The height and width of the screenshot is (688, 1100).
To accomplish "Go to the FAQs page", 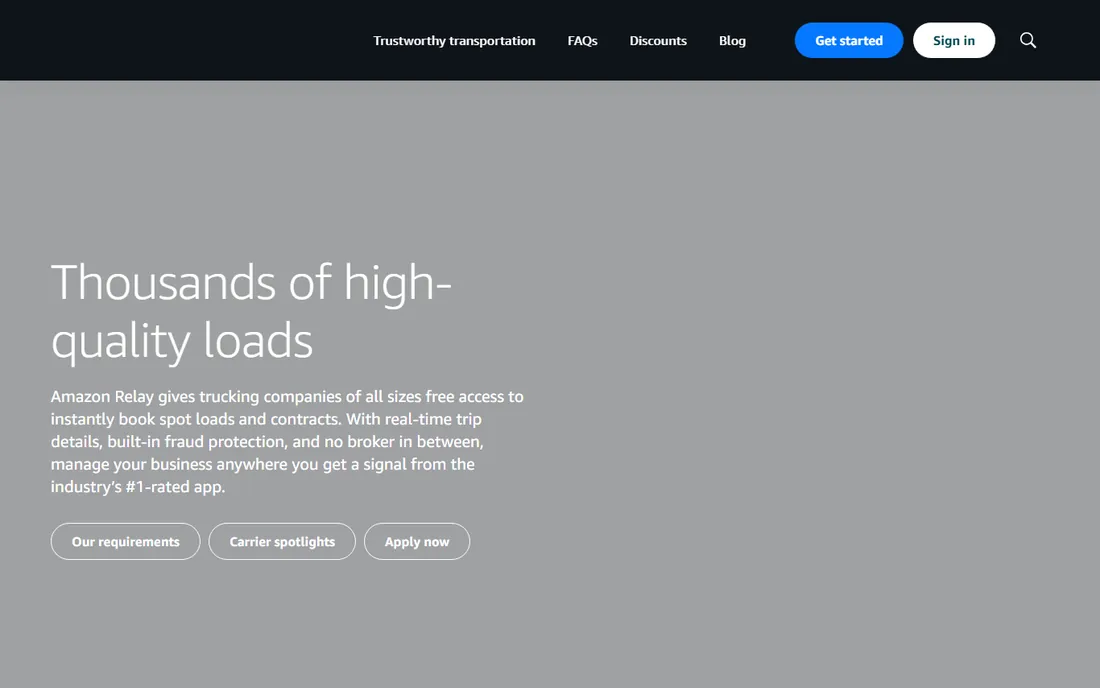I will pyautogui.click(x=582, y=41).
